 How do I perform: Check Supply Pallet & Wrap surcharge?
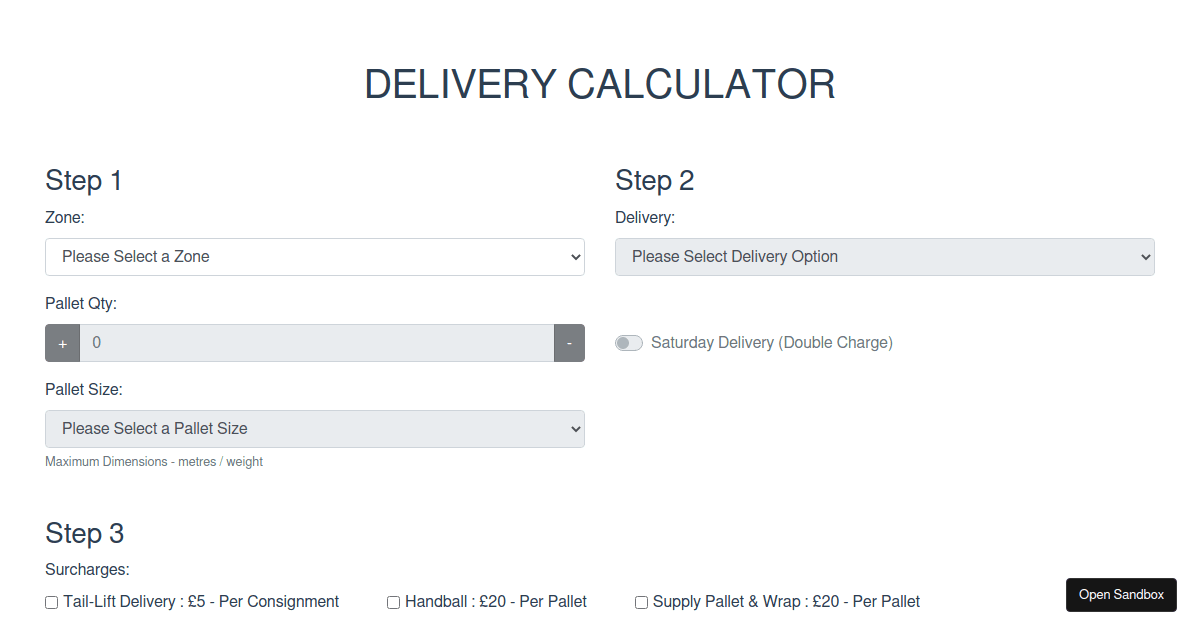[641, 602]
